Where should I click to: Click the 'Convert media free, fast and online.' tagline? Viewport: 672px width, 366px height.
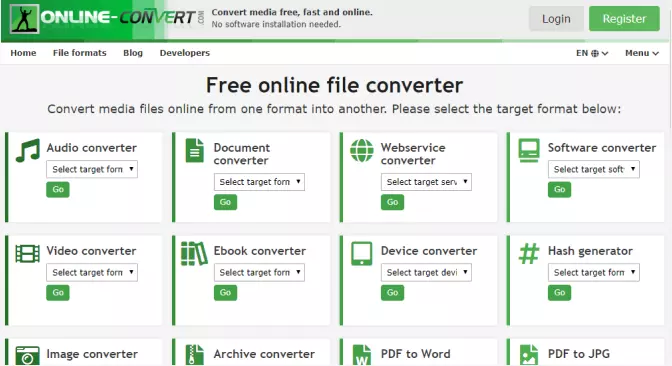tap(292, 12)
